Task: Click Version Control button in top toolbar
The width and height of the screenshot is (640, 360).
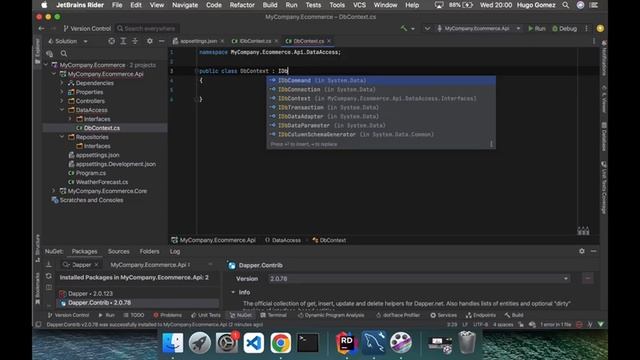Action: 87,29
